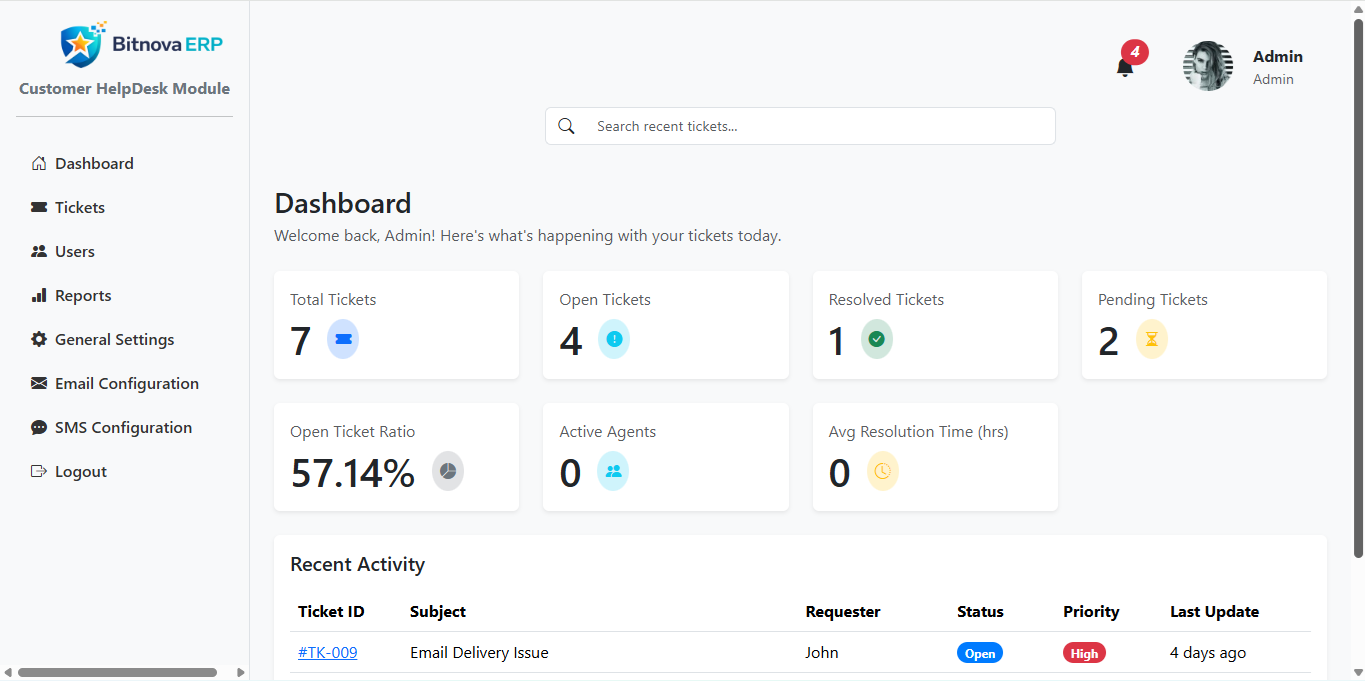The image size is (1365, 681).
Task: Open SMS Configuration page
Action: (x=123, y=428)
